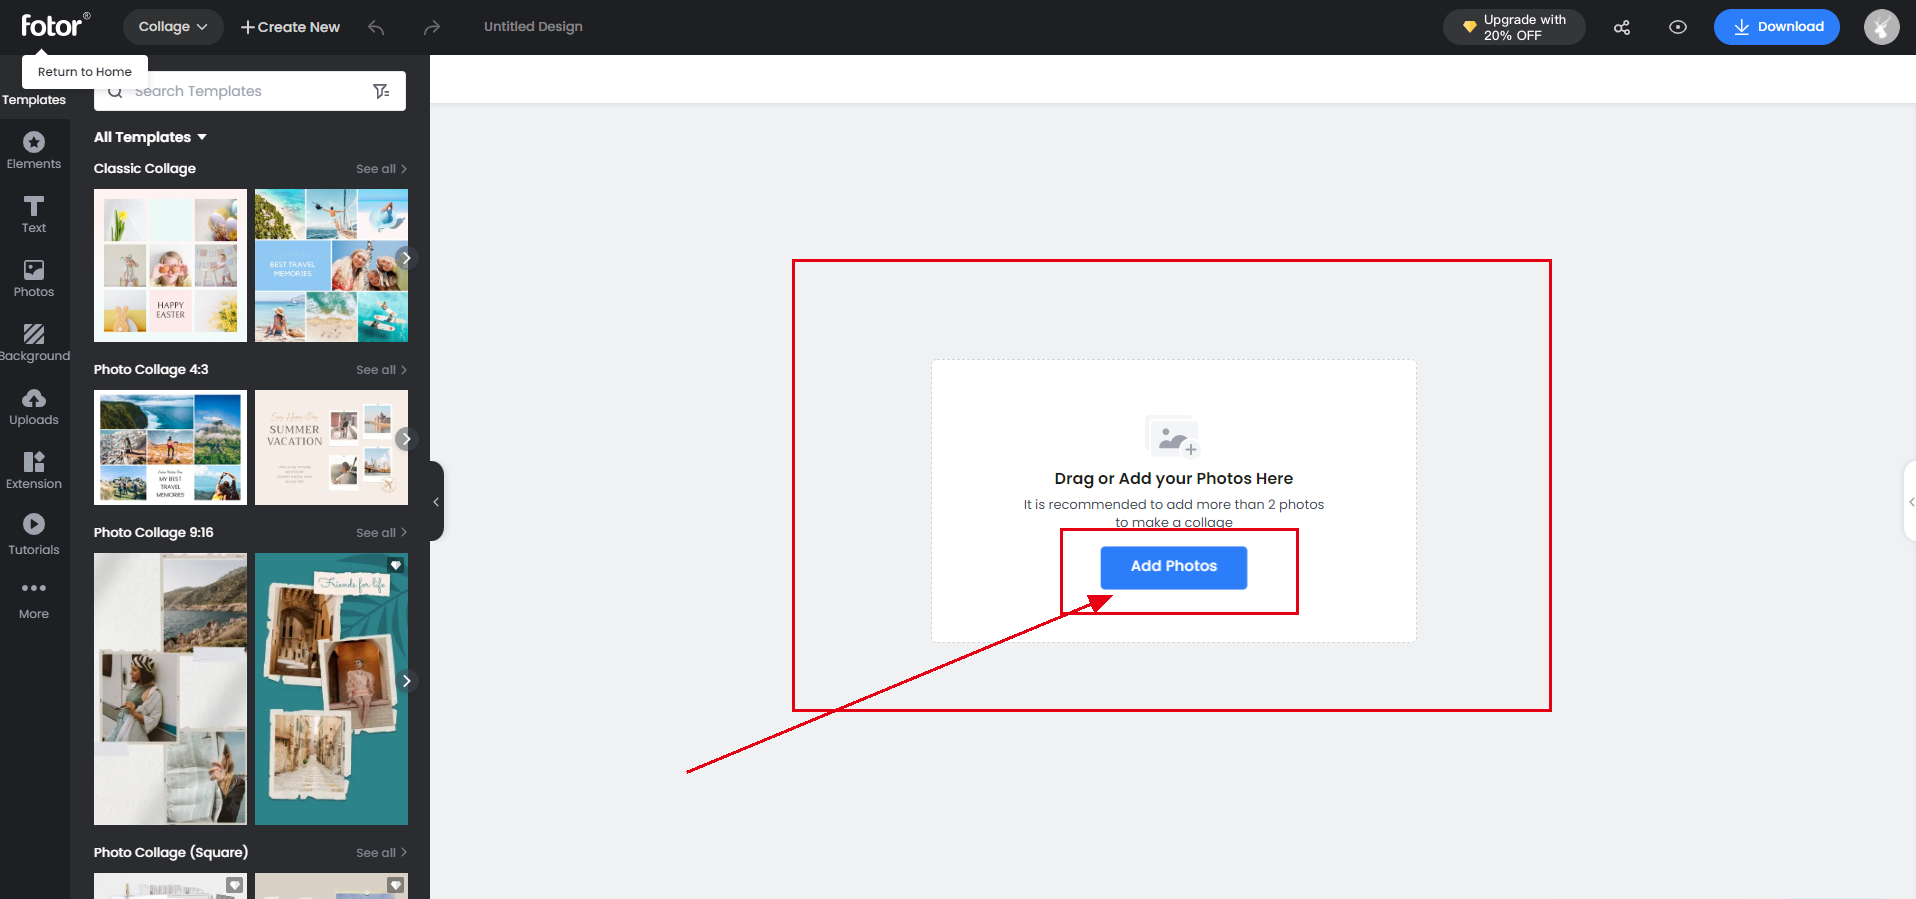Click the Preview eye icon
The image size is (1916, 899).
click(1678, 27)
